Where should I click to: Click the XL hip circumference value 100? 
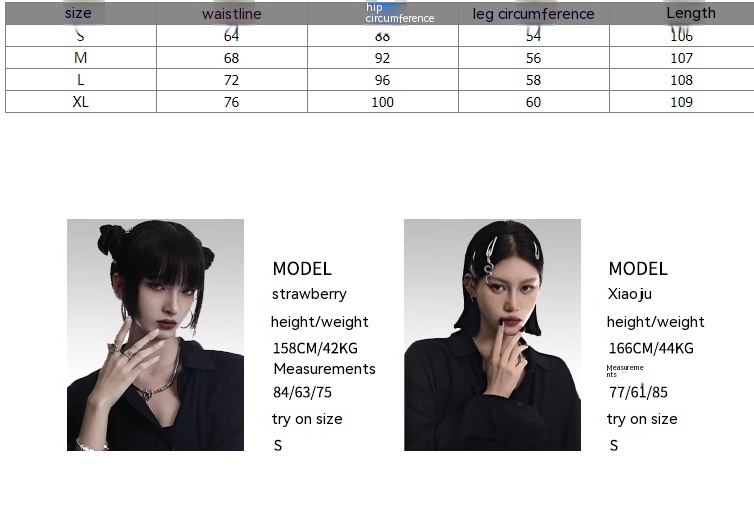click(382, 102)
